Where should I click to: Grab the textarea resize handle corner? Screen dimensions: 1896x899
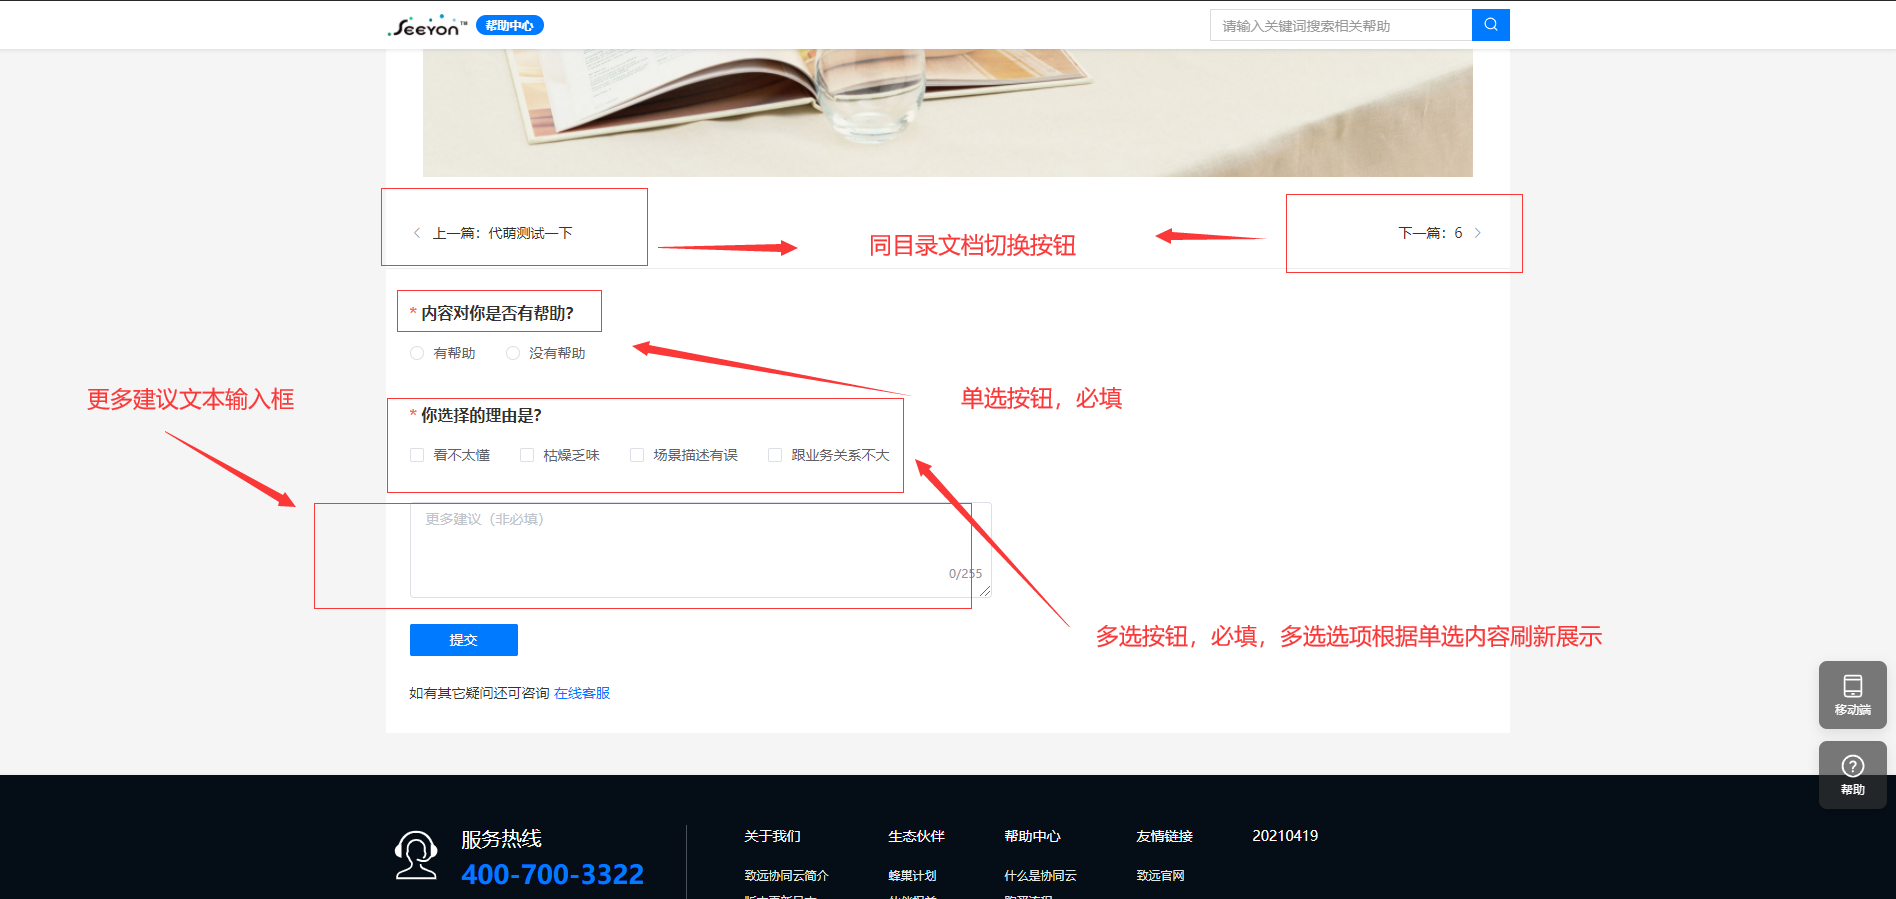[x=985, y=591]
